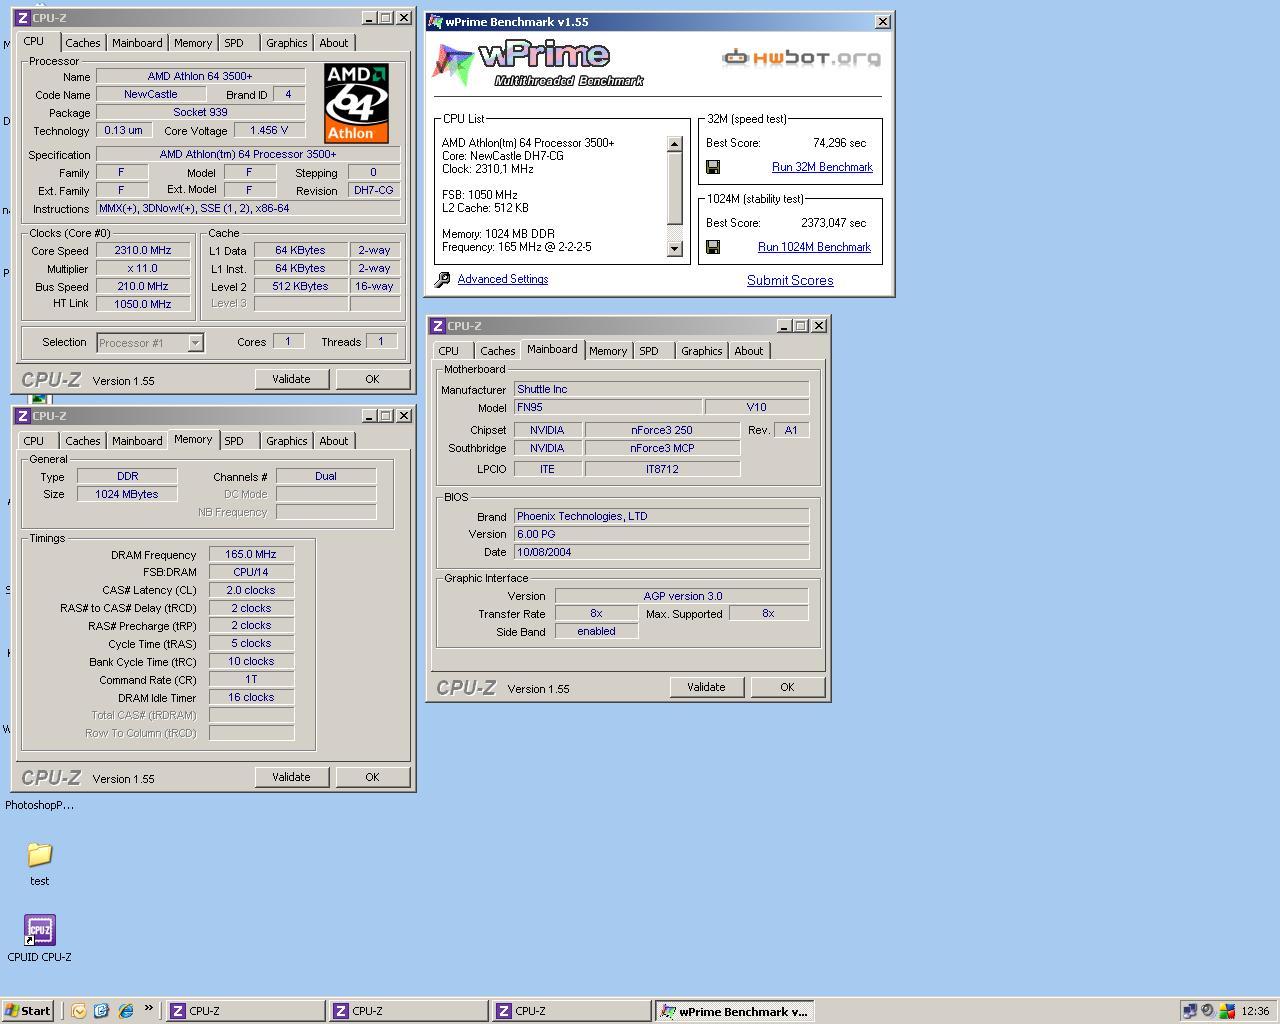Click the first system tray icon
Screen dimensions: 1280x1024
tap(1190, 1011)
